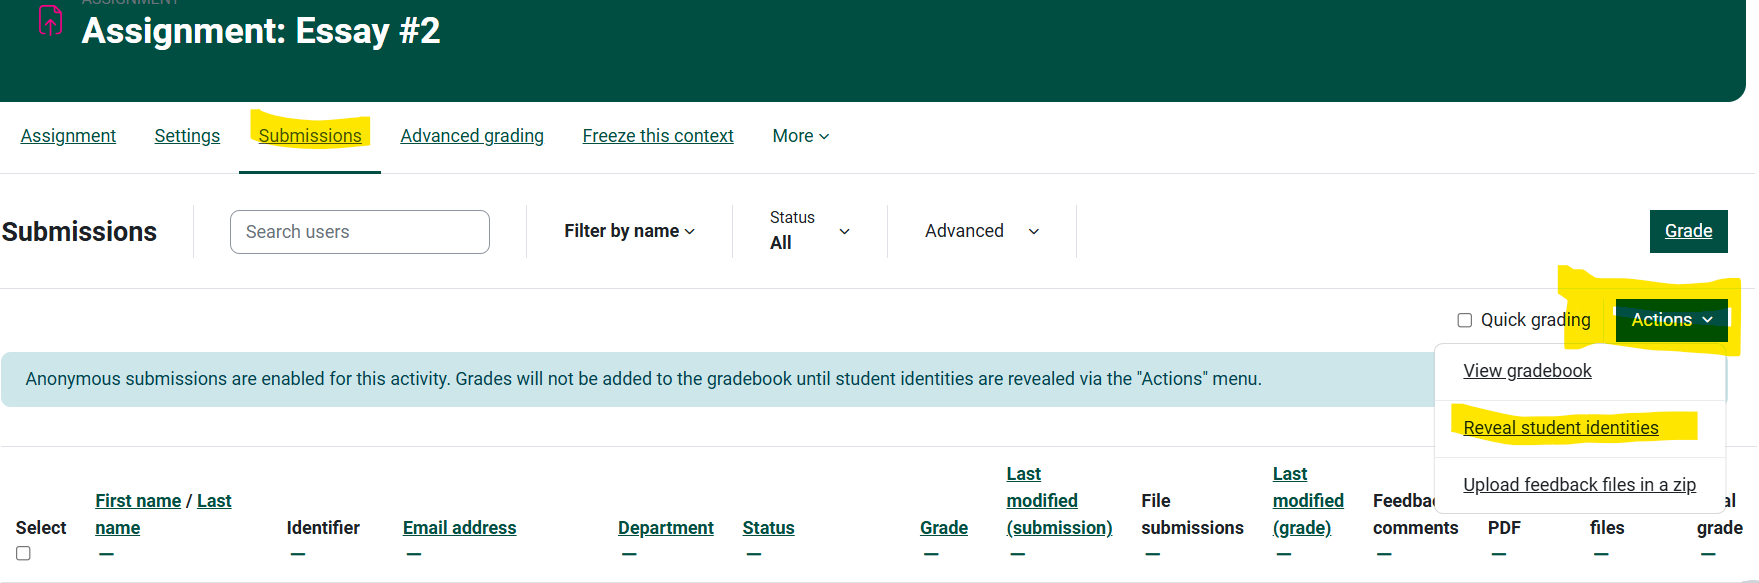This screenshot has width=1759, height=583.
Task: Click in the Search users field
Action: pyautogui.click(x=359, y=232)
